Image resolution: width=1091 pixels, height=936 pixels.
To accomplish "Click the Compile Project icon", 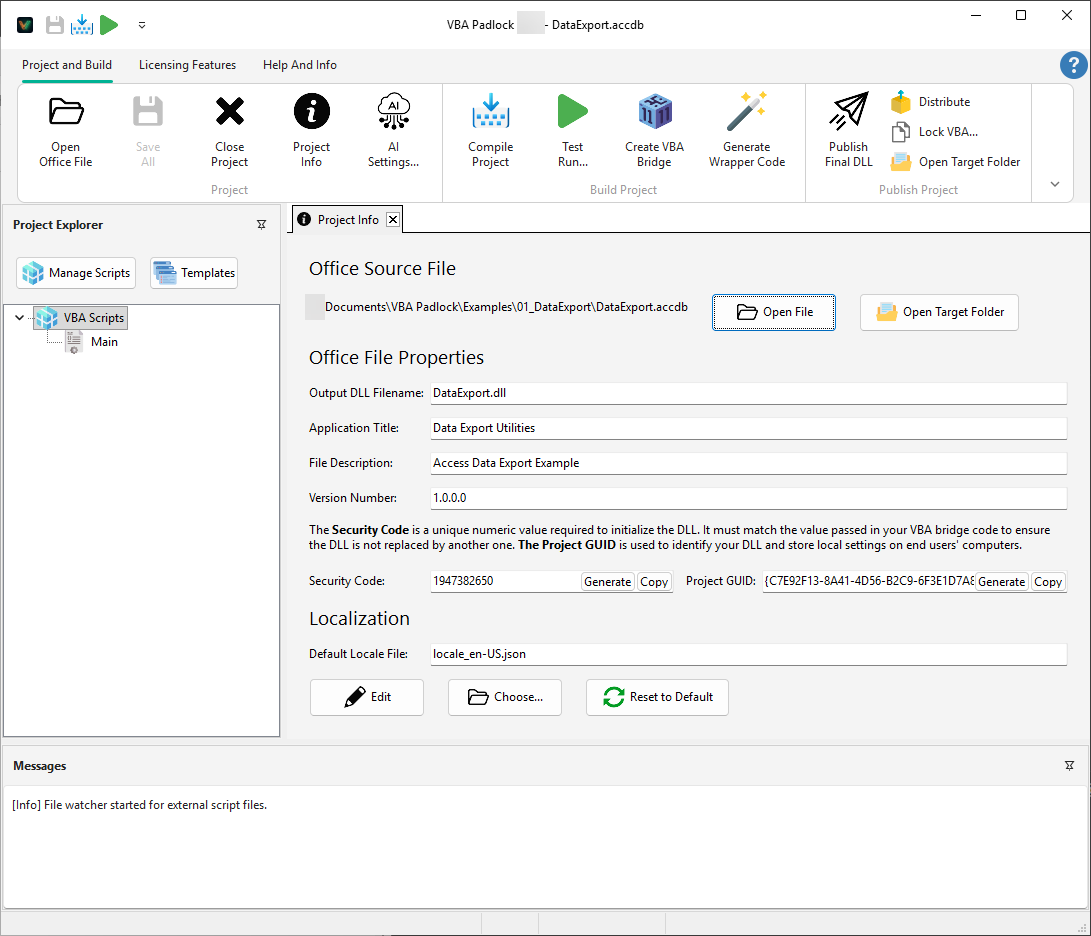I will (x=490, y=128).
